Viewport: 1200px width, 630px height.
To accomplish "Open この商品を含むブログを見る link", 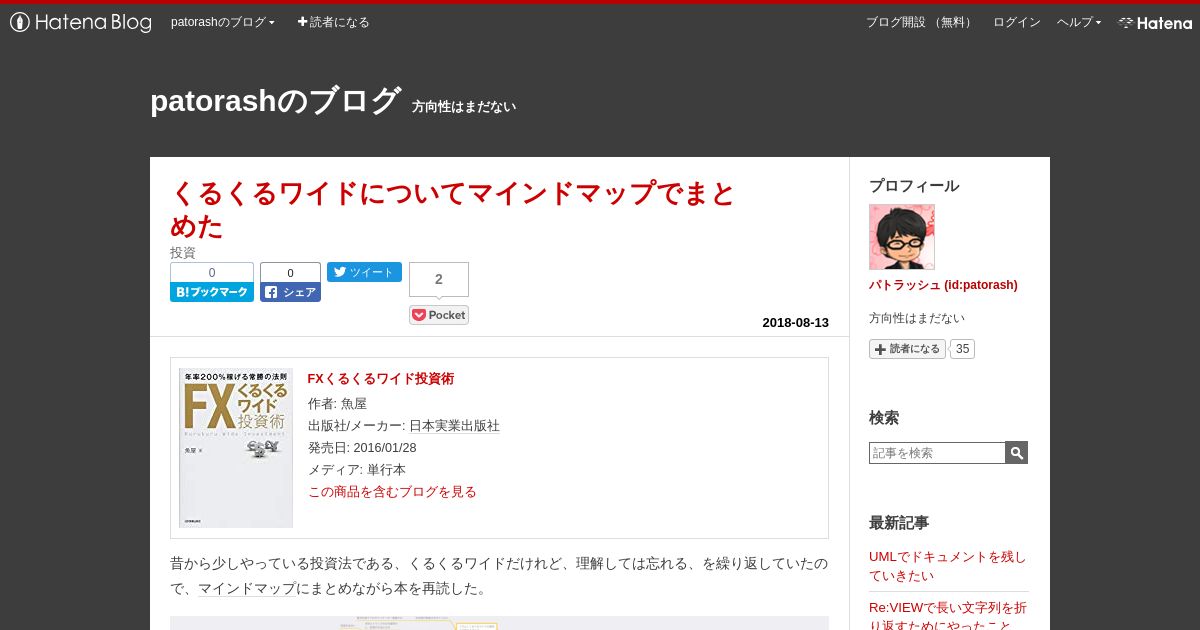I will coord(392,491).
